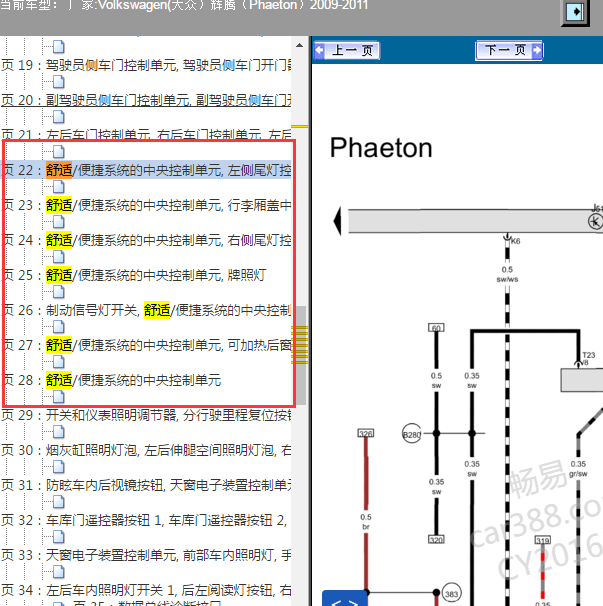Select page 26 制动信号灯开关 entry
This screenshot has width=603, height=606.
pyautogui.click(x=146, y=310)
